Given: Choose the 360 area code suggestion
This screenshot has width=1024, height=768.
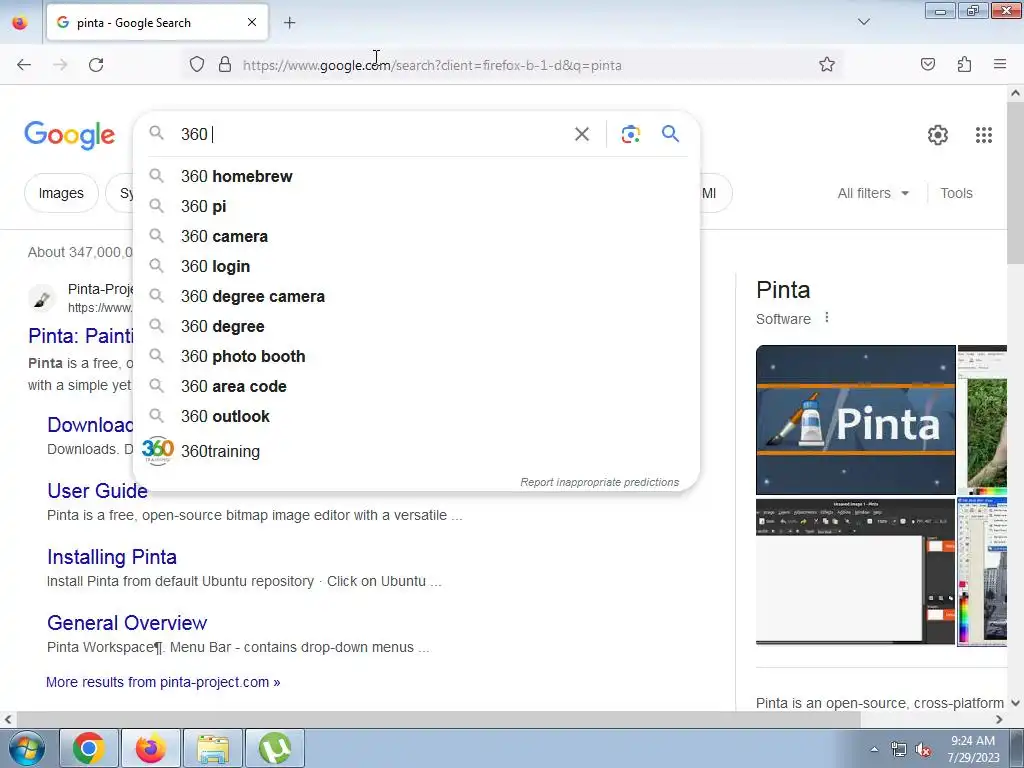Looking at the screenshot, I should pos(416,387).
